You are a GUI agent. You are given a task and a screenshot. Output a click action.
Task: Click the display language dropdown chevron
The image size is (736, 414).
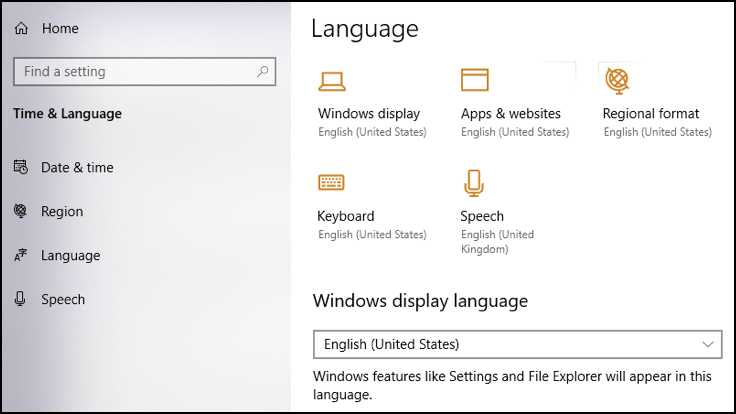(x=708, y=344)
